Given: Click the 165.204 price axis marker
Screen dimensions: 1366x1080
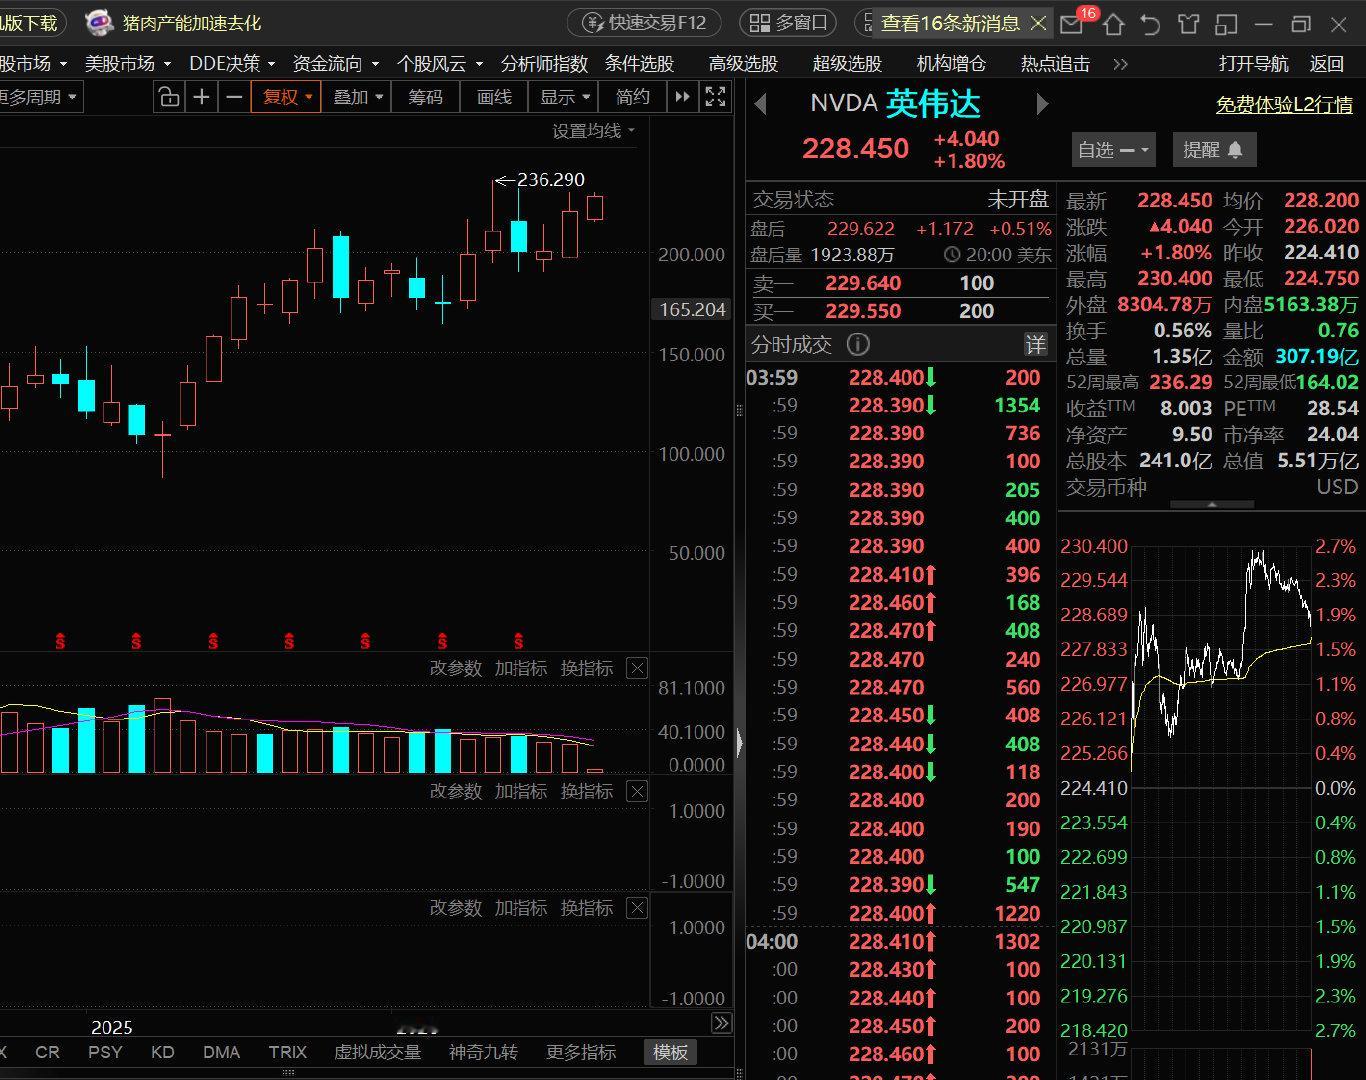Looking at the screenshot, I should (692, 310).
